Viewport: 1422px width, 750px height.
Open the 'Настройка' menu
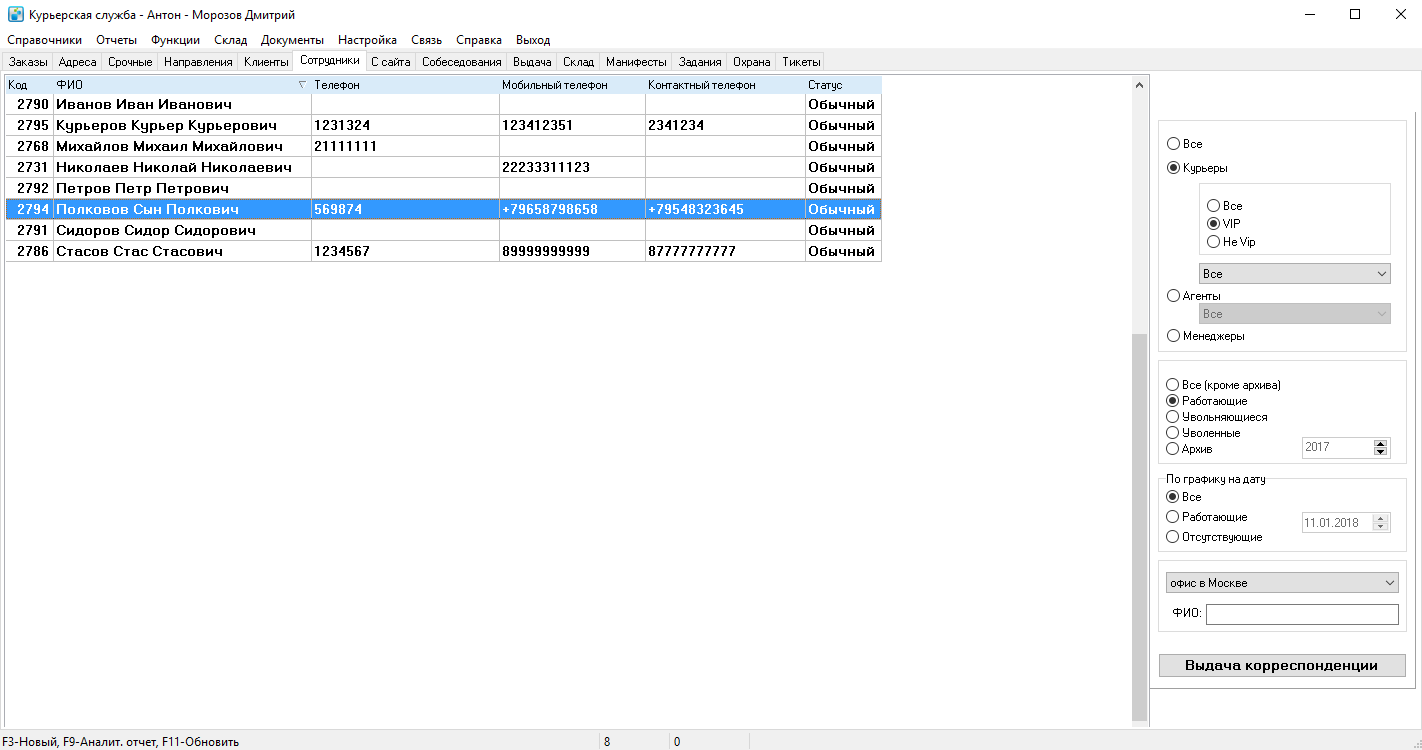[x=367, y=40]
